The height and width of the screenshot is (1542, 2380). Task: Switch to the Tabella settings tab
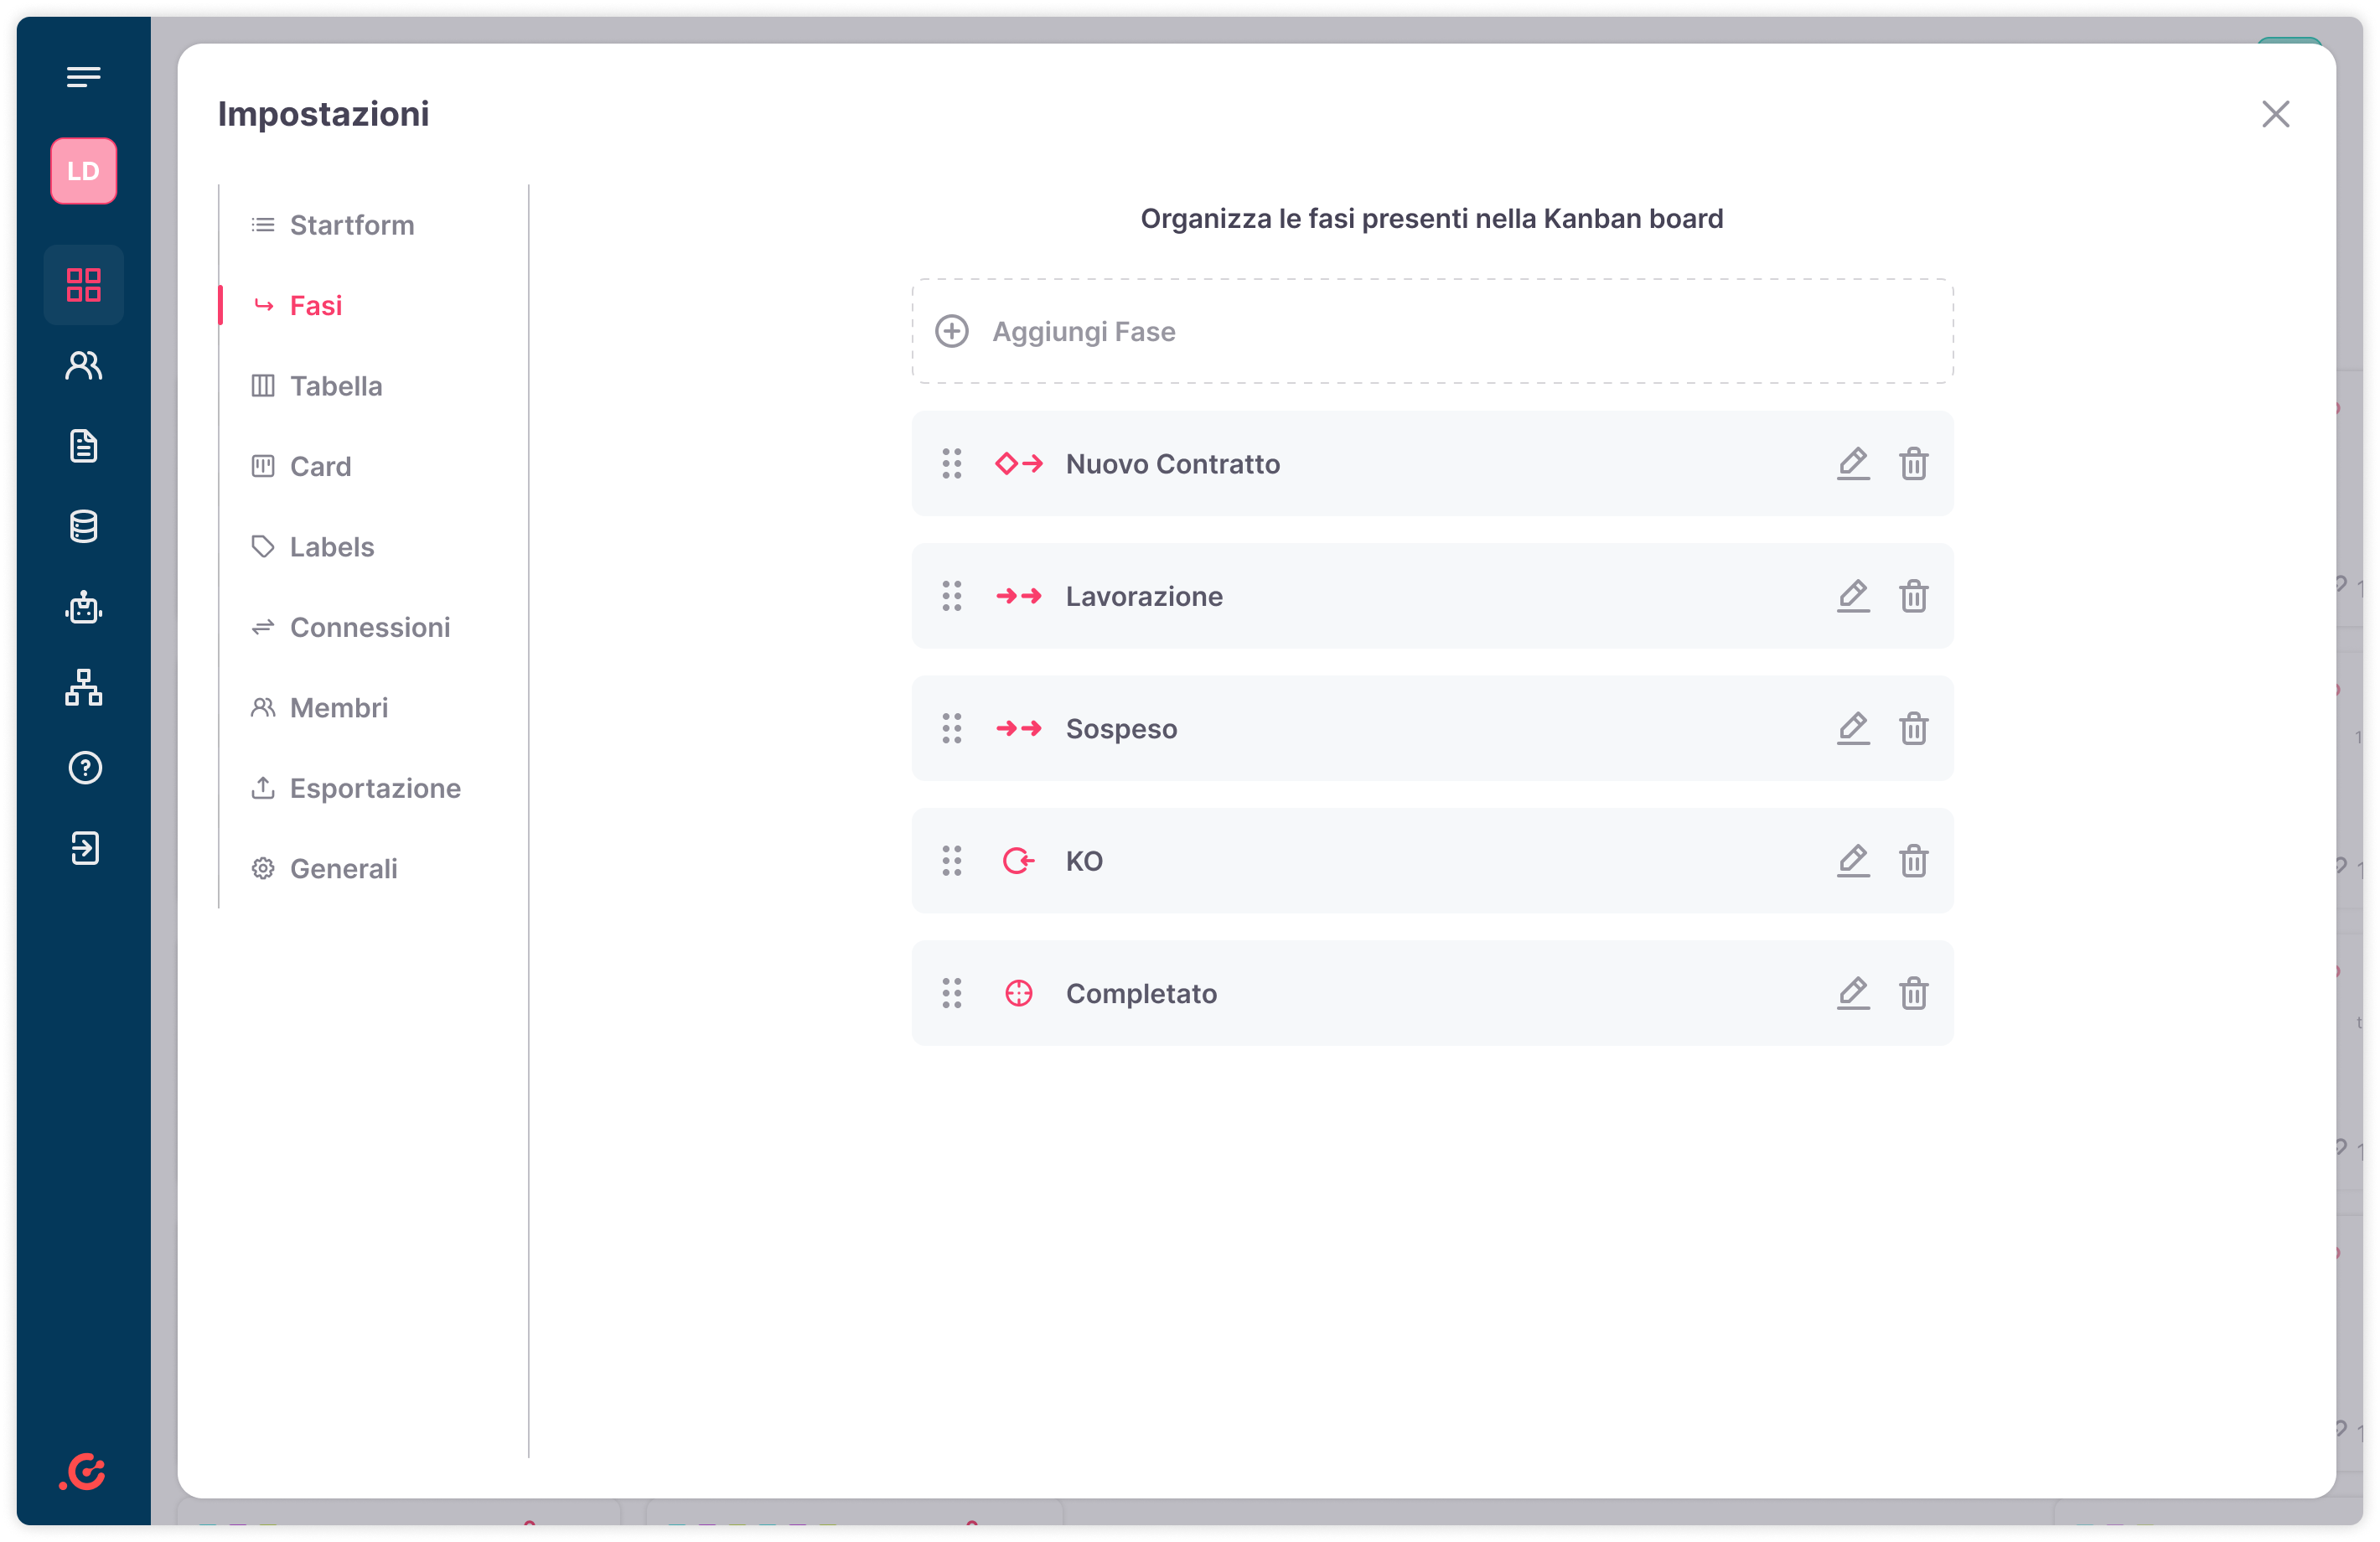[x=335, y=386]
